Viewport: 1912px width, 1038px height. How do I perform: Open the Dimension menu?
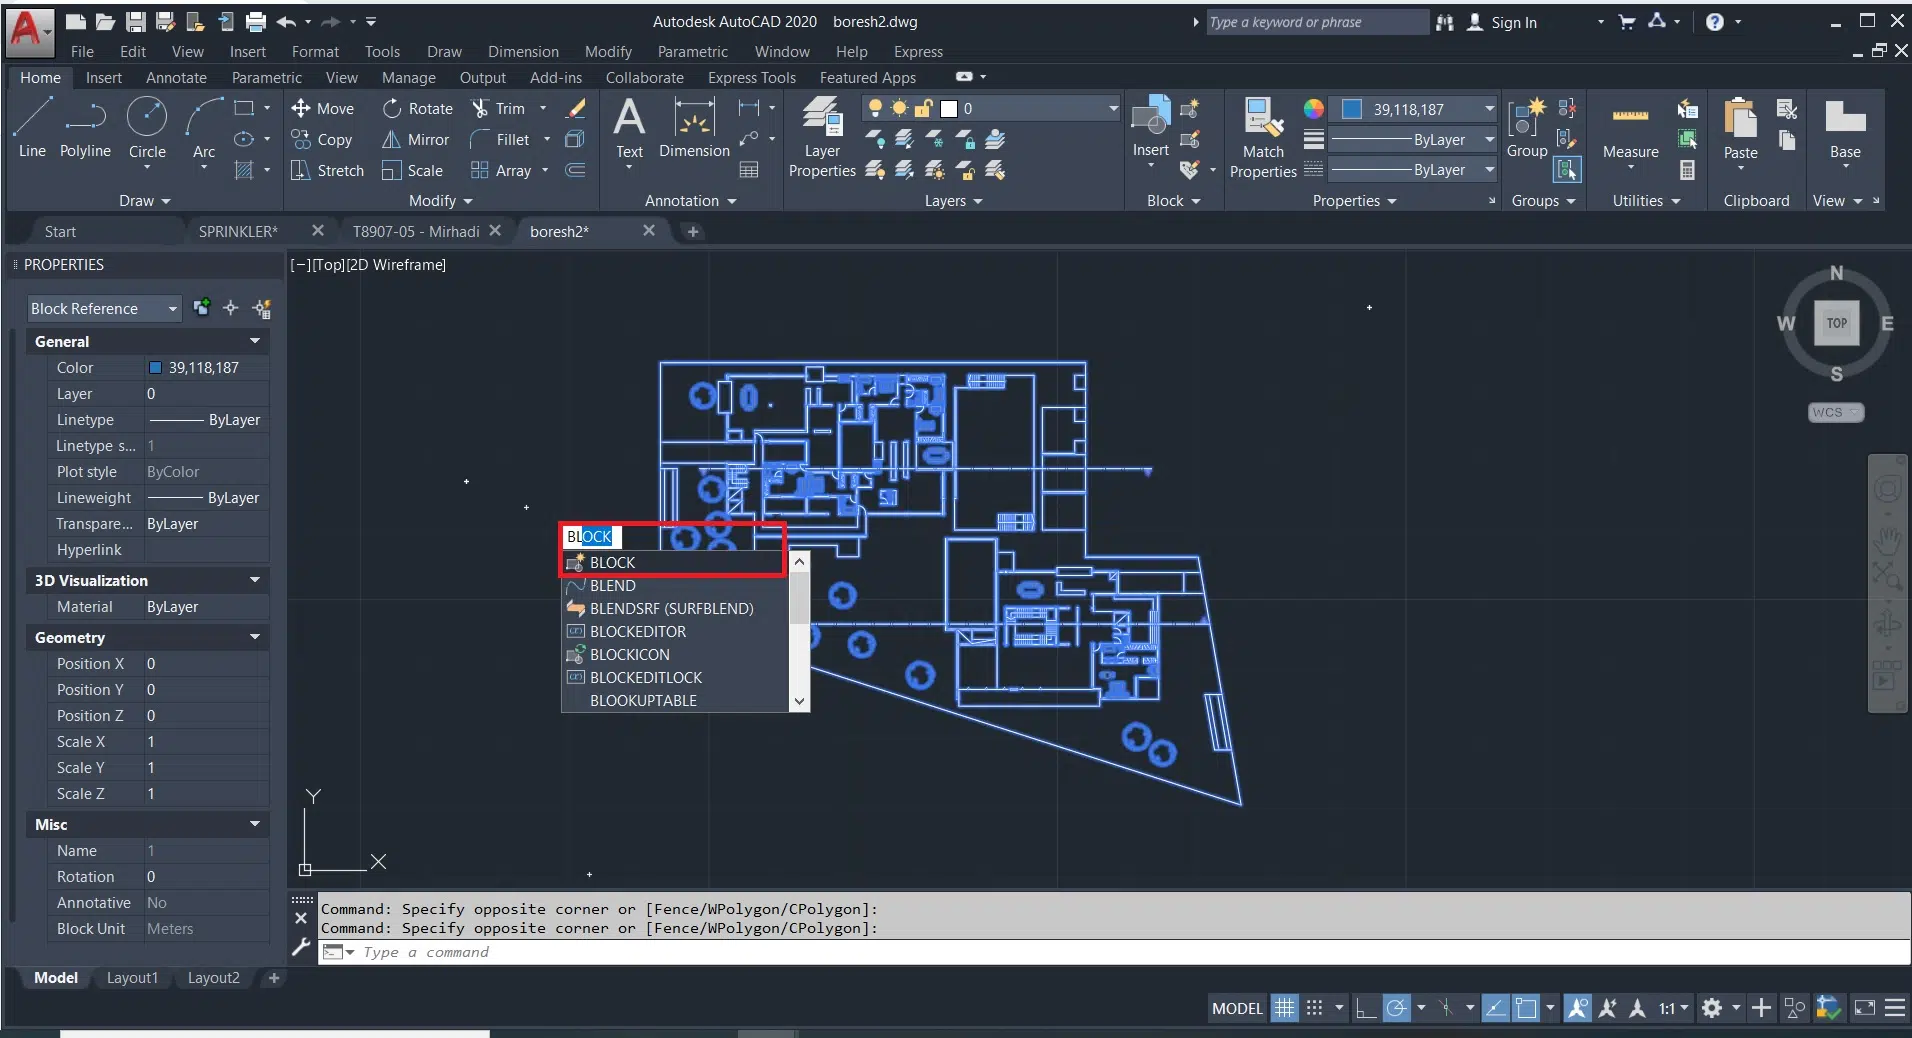[x=523, y=52]
